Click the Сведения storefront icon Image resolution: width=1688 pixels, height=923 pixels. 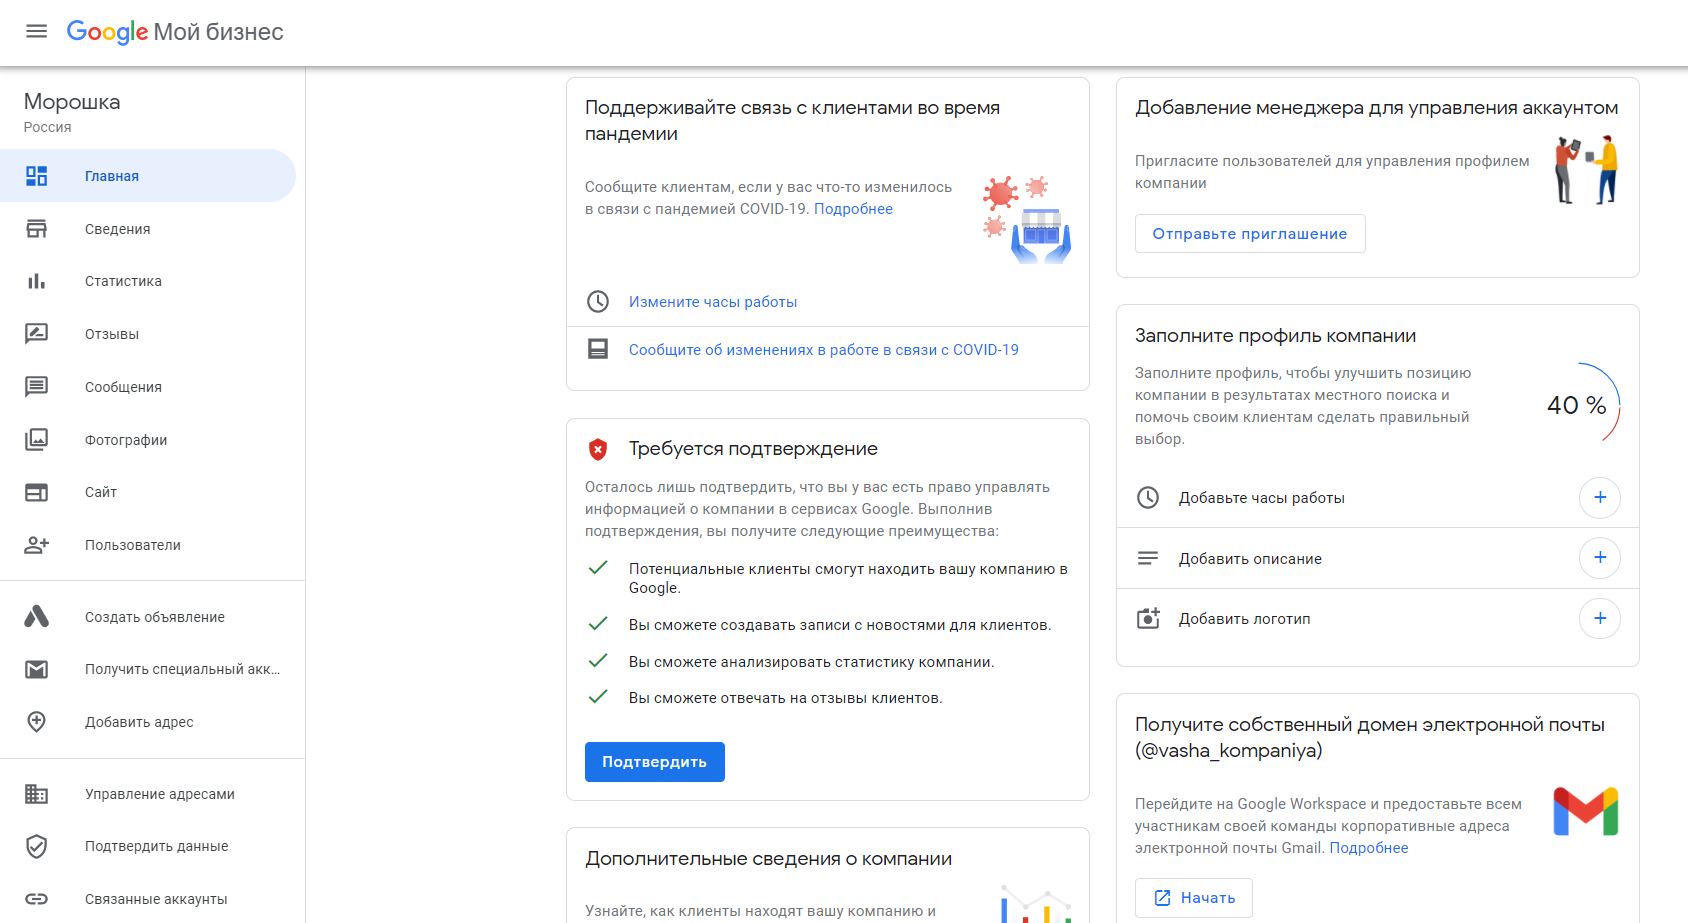point(37,229)
